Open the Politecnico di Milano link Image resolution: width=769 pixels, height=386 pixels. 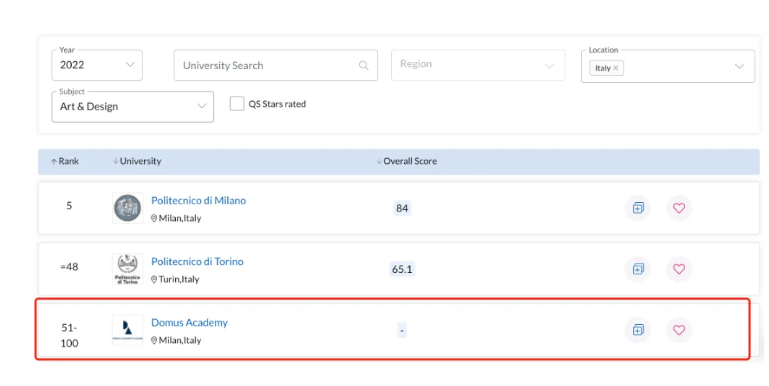199,200
